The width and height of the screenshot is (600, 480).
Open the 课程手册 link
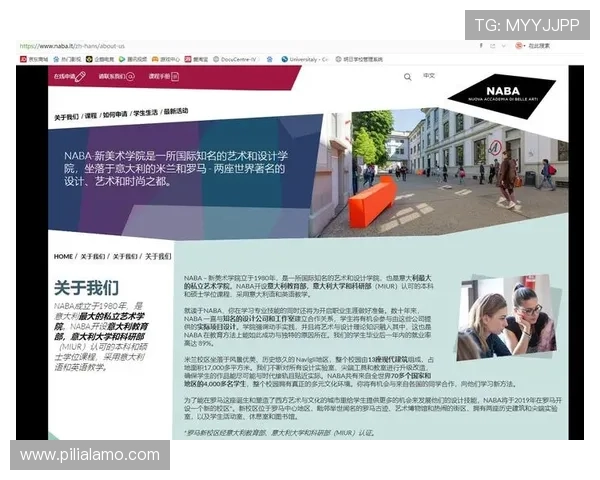coord(159,77)
